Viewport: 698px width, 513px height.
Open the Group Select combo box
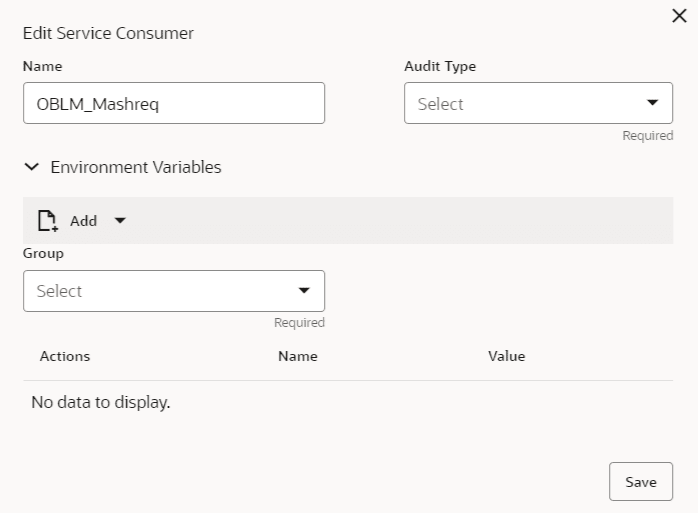pos(160,291)
